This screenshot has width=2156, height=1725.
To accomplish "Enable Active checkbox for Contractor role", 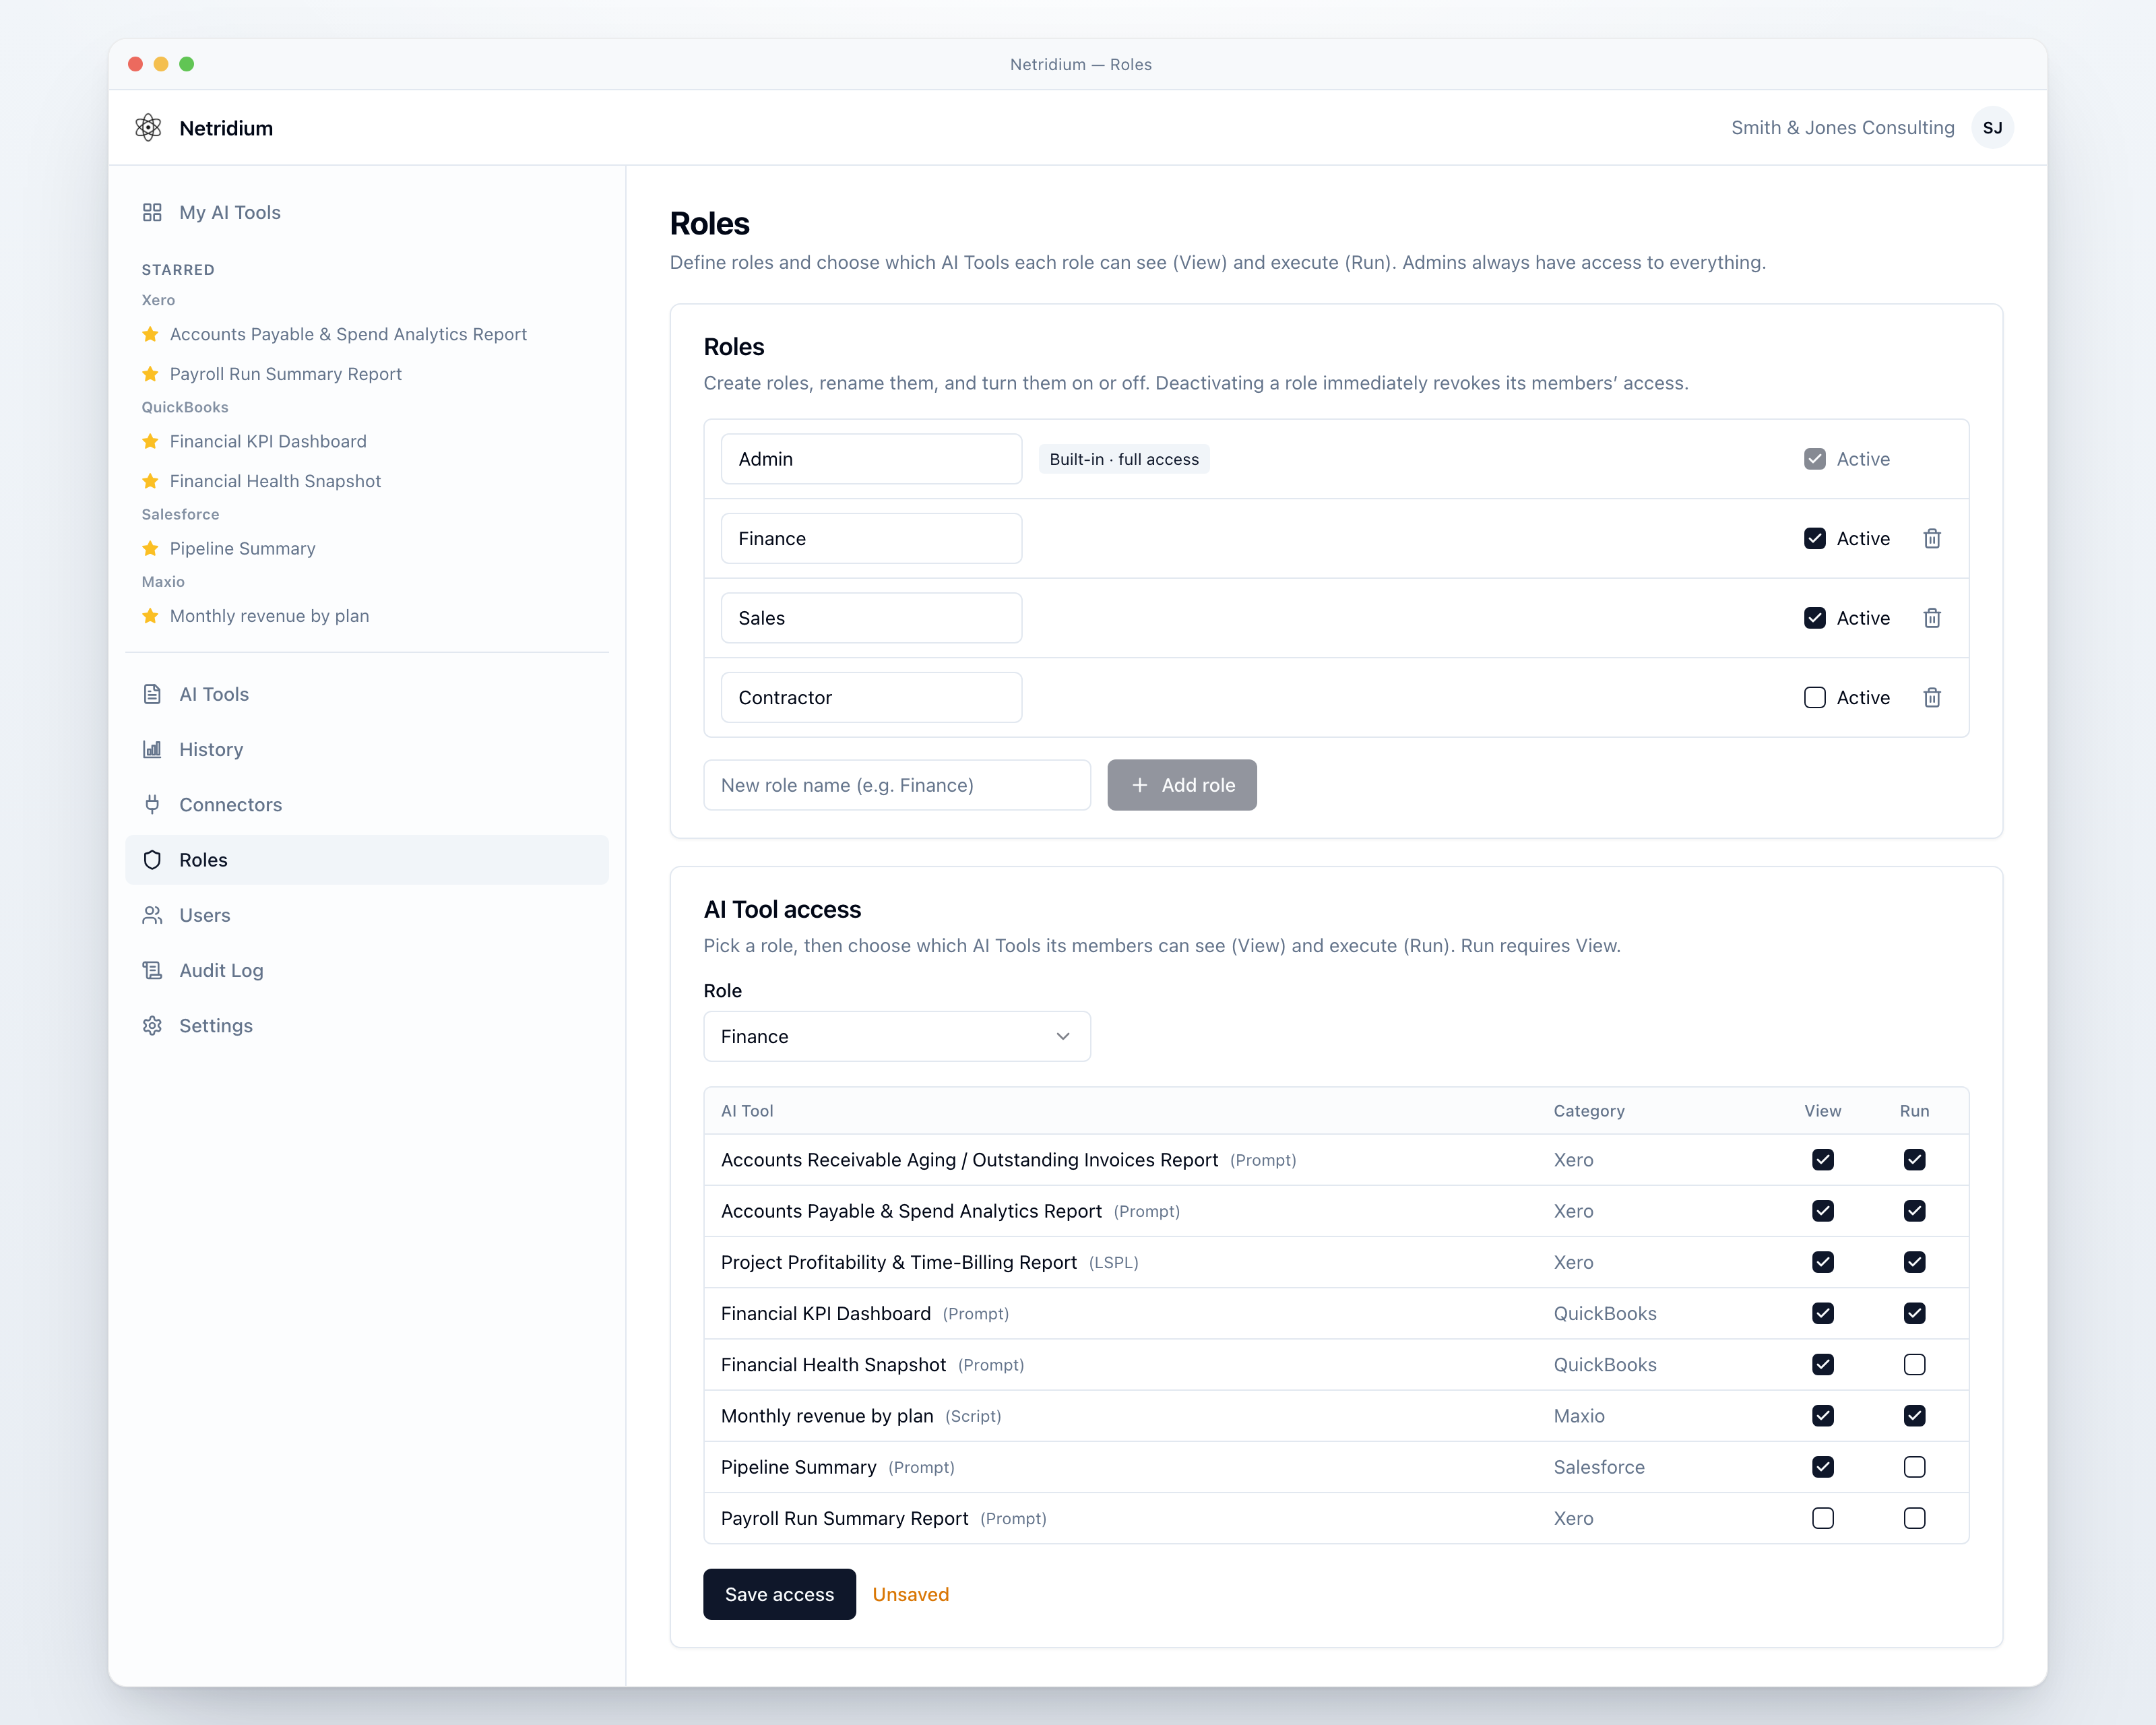I will tap(1814, 698).
